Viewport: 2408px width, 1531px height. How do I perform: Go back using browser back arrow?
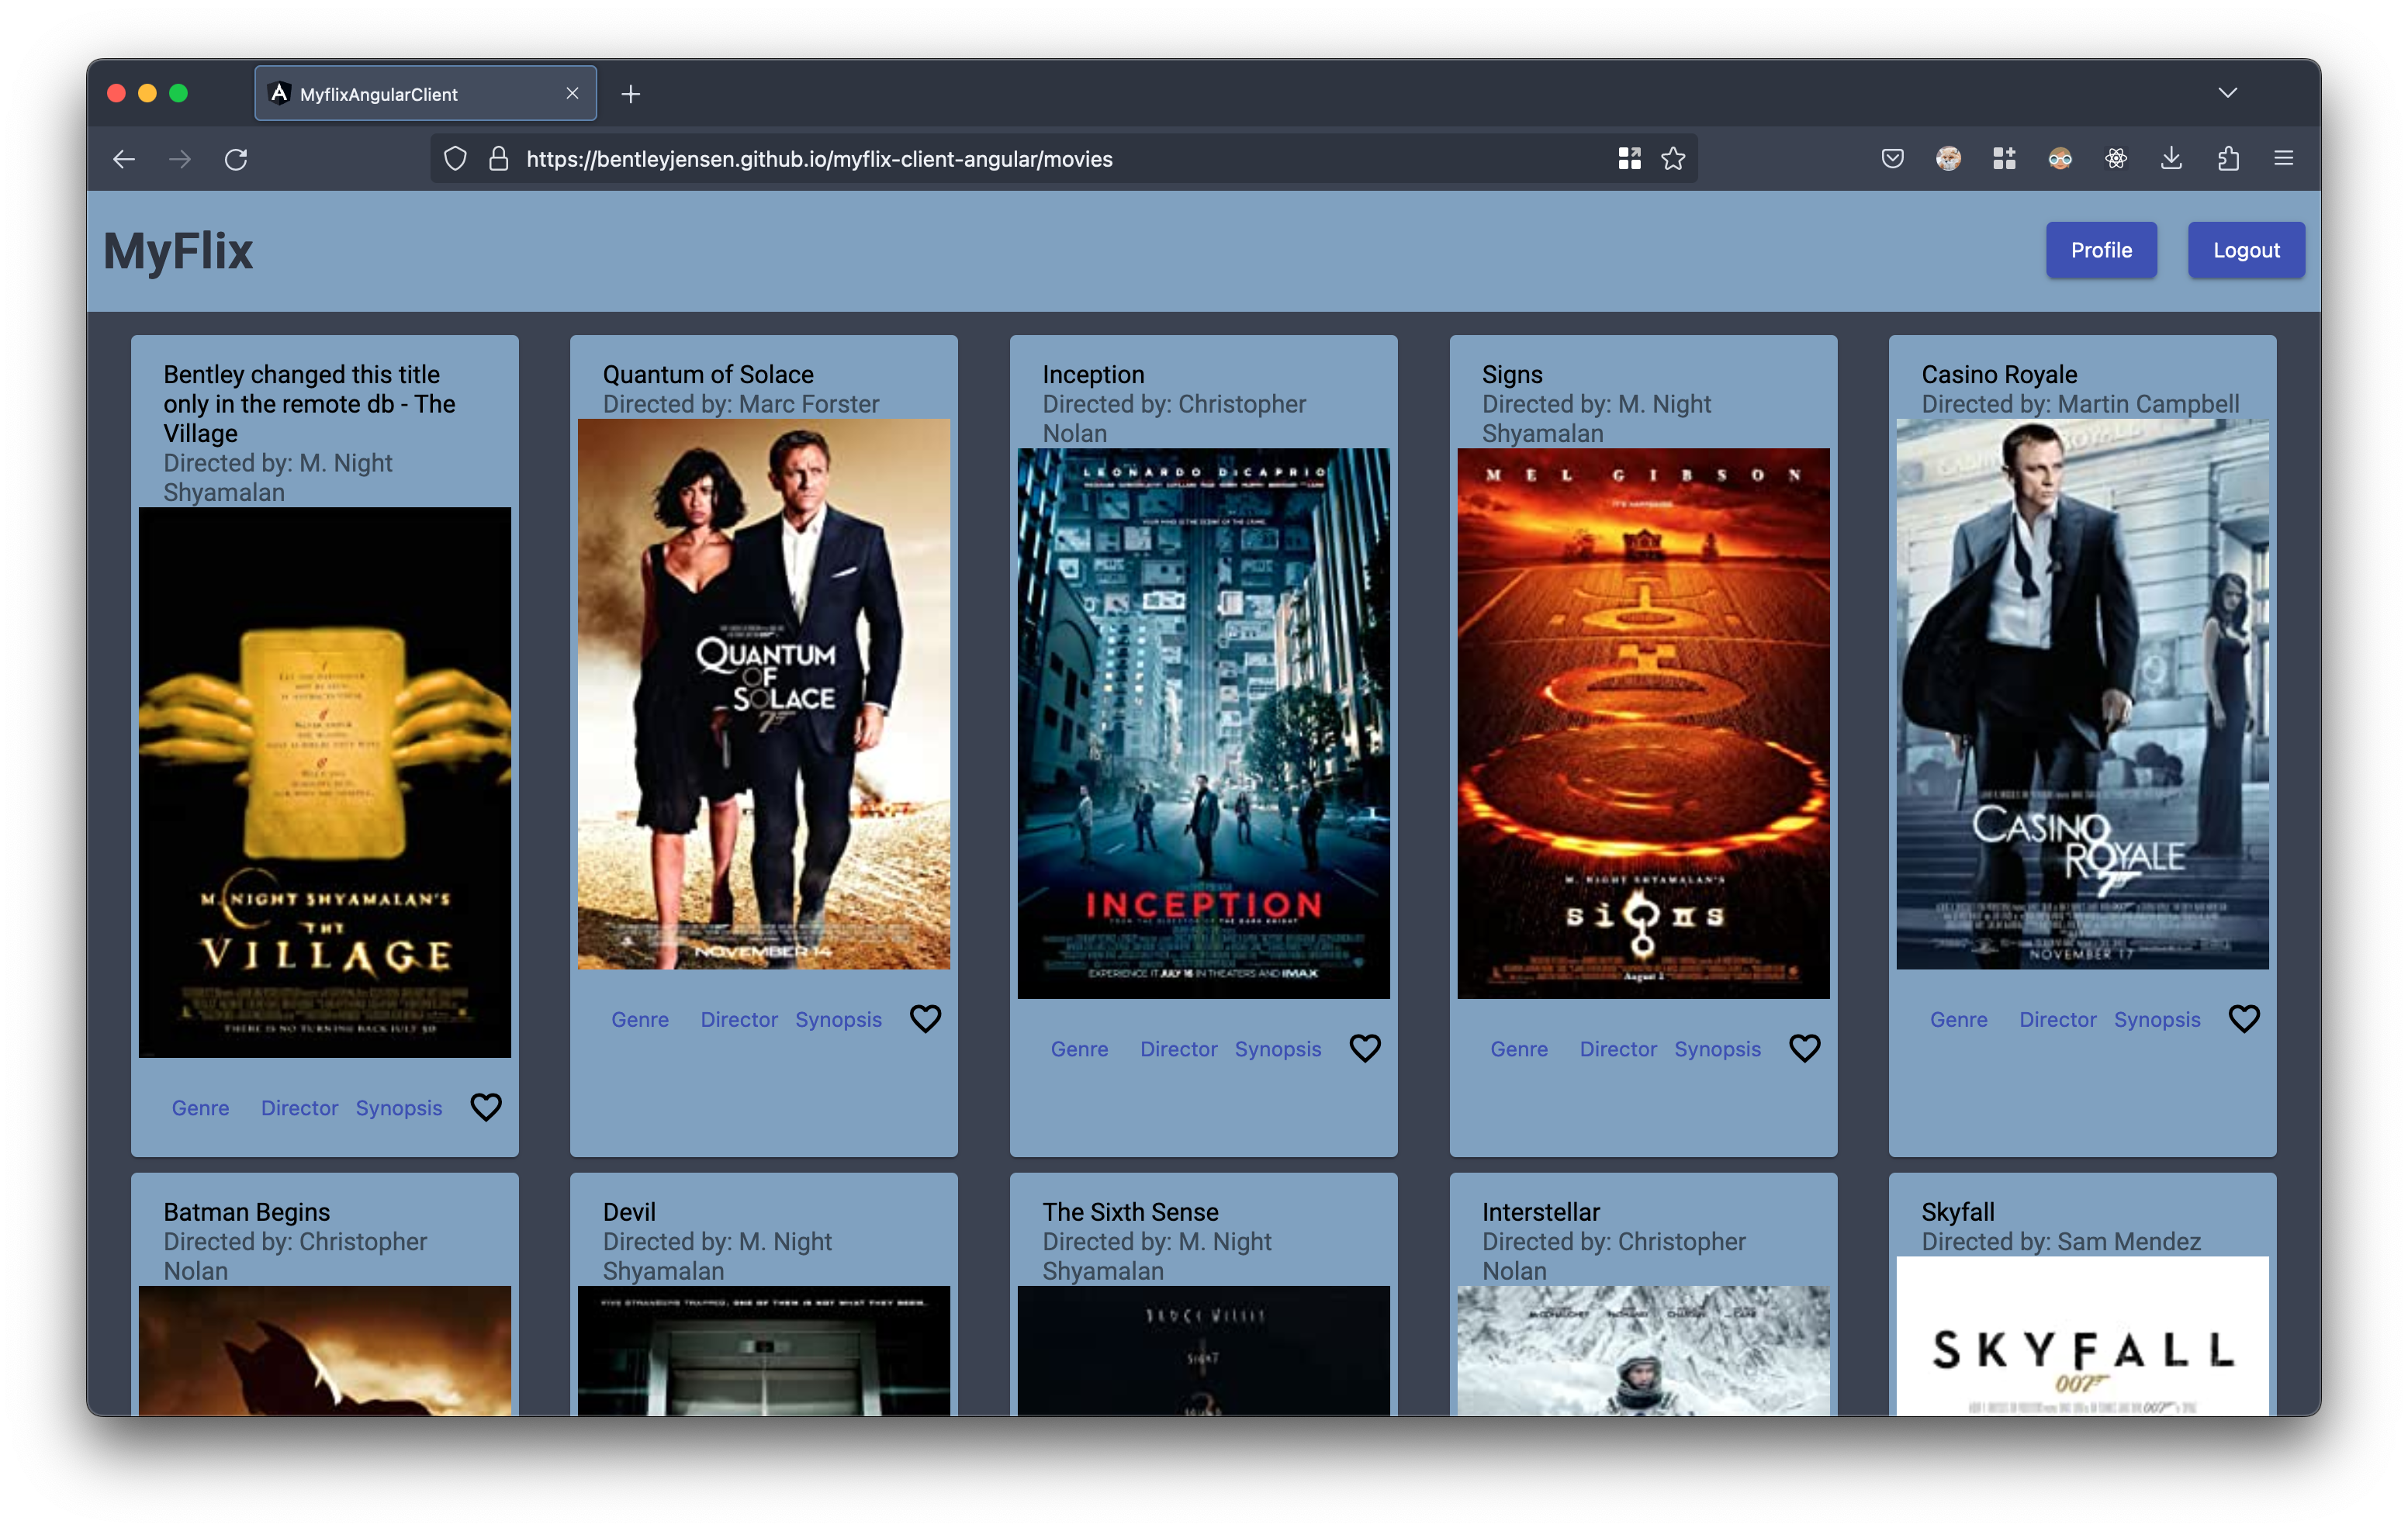pyautogui.click(x=124, y=159)
